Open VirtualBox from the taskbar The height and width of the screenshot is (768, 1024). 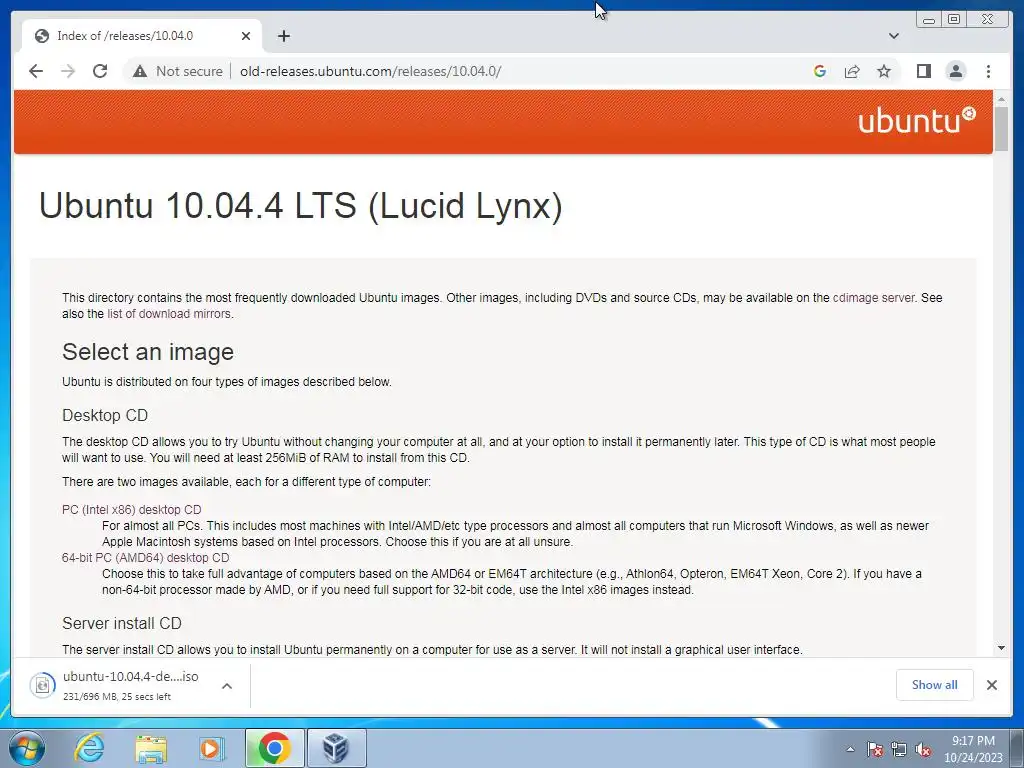[x=336, y=748]
